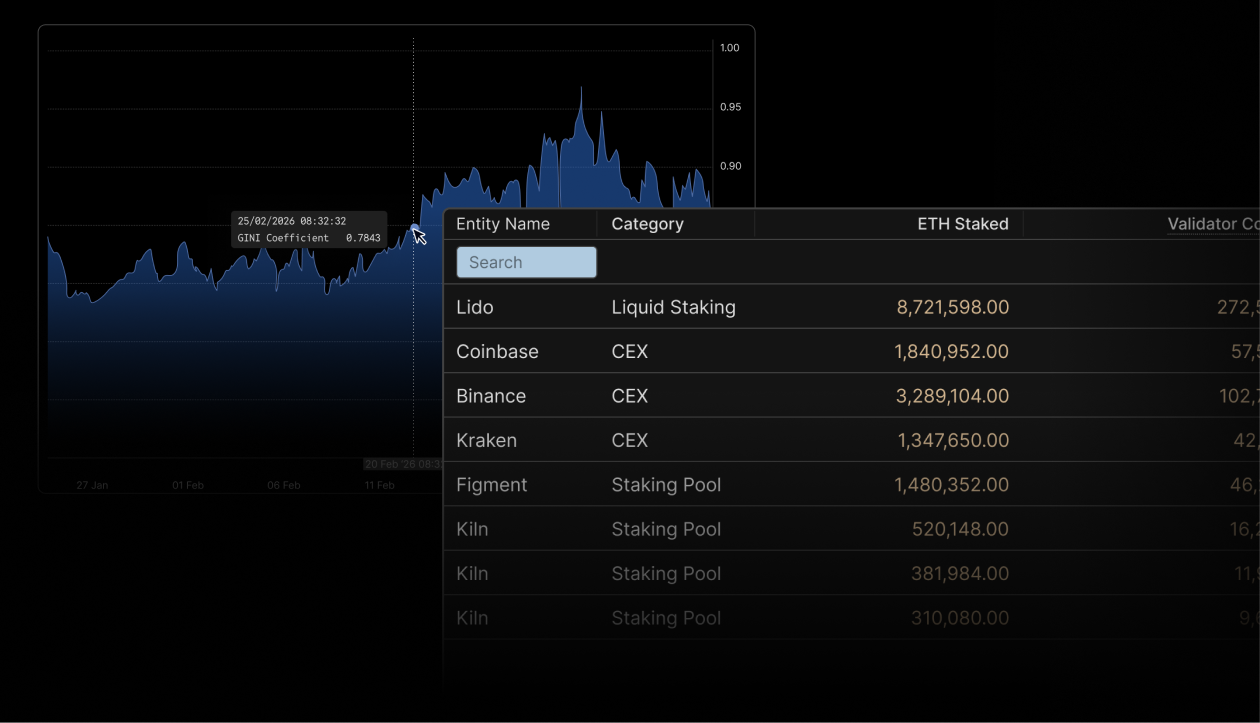1260x723 pixels.
Task: Click the 1,840,952.00 ETH staked value
Action: (x=953, y=352)
